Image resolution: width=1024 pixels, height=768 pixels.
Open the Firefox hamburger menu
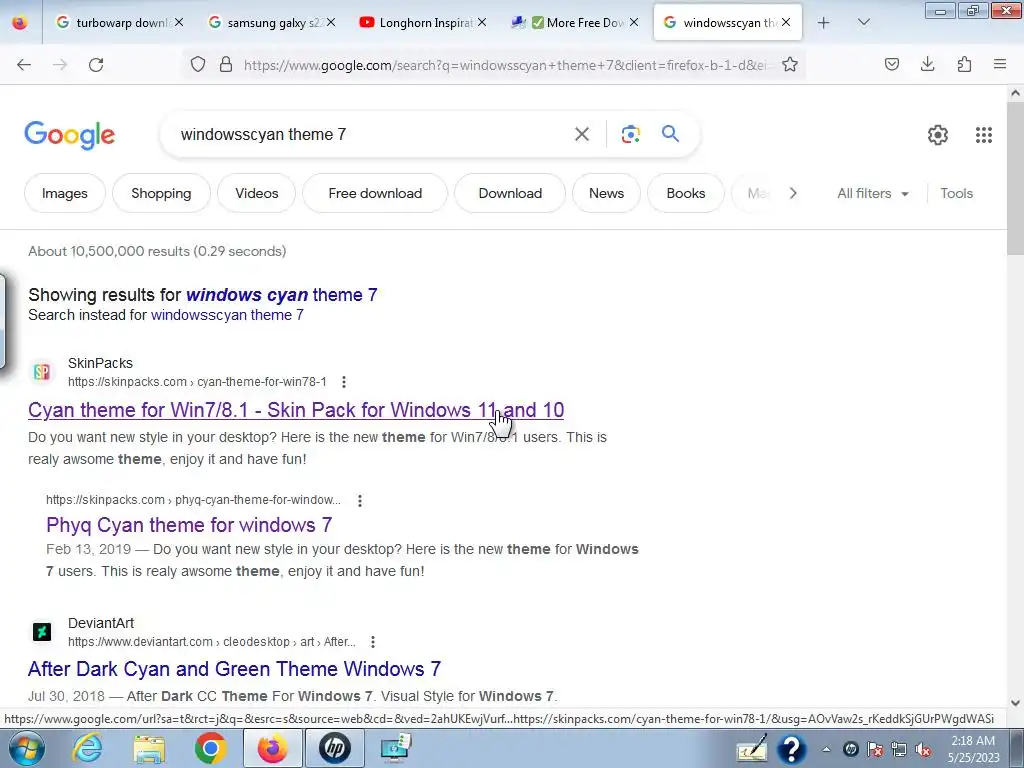coord(1000,64)
